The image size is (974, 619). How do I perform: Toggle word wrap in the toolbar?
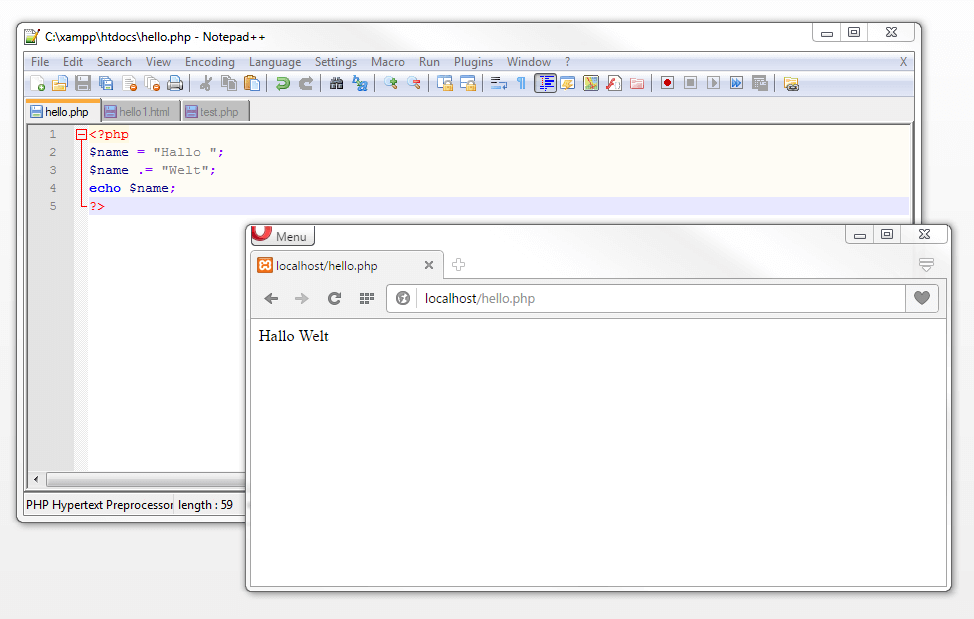499,83
